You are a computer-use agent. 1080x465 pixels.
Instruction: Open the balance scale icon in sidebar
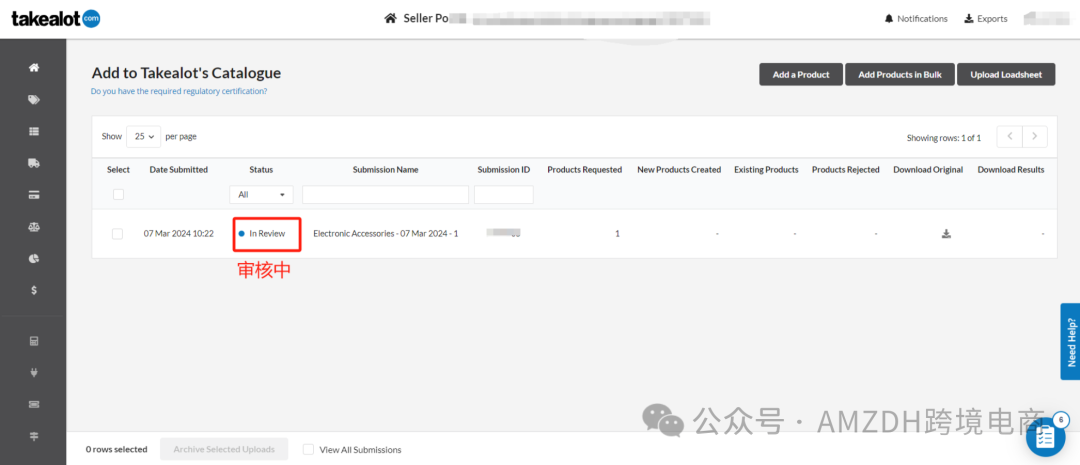click(33, 227)
